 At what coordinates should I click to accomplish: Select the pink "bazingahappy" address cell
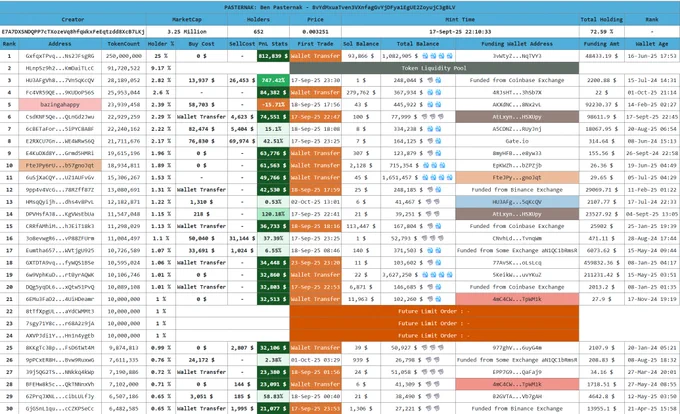[60, 104]
